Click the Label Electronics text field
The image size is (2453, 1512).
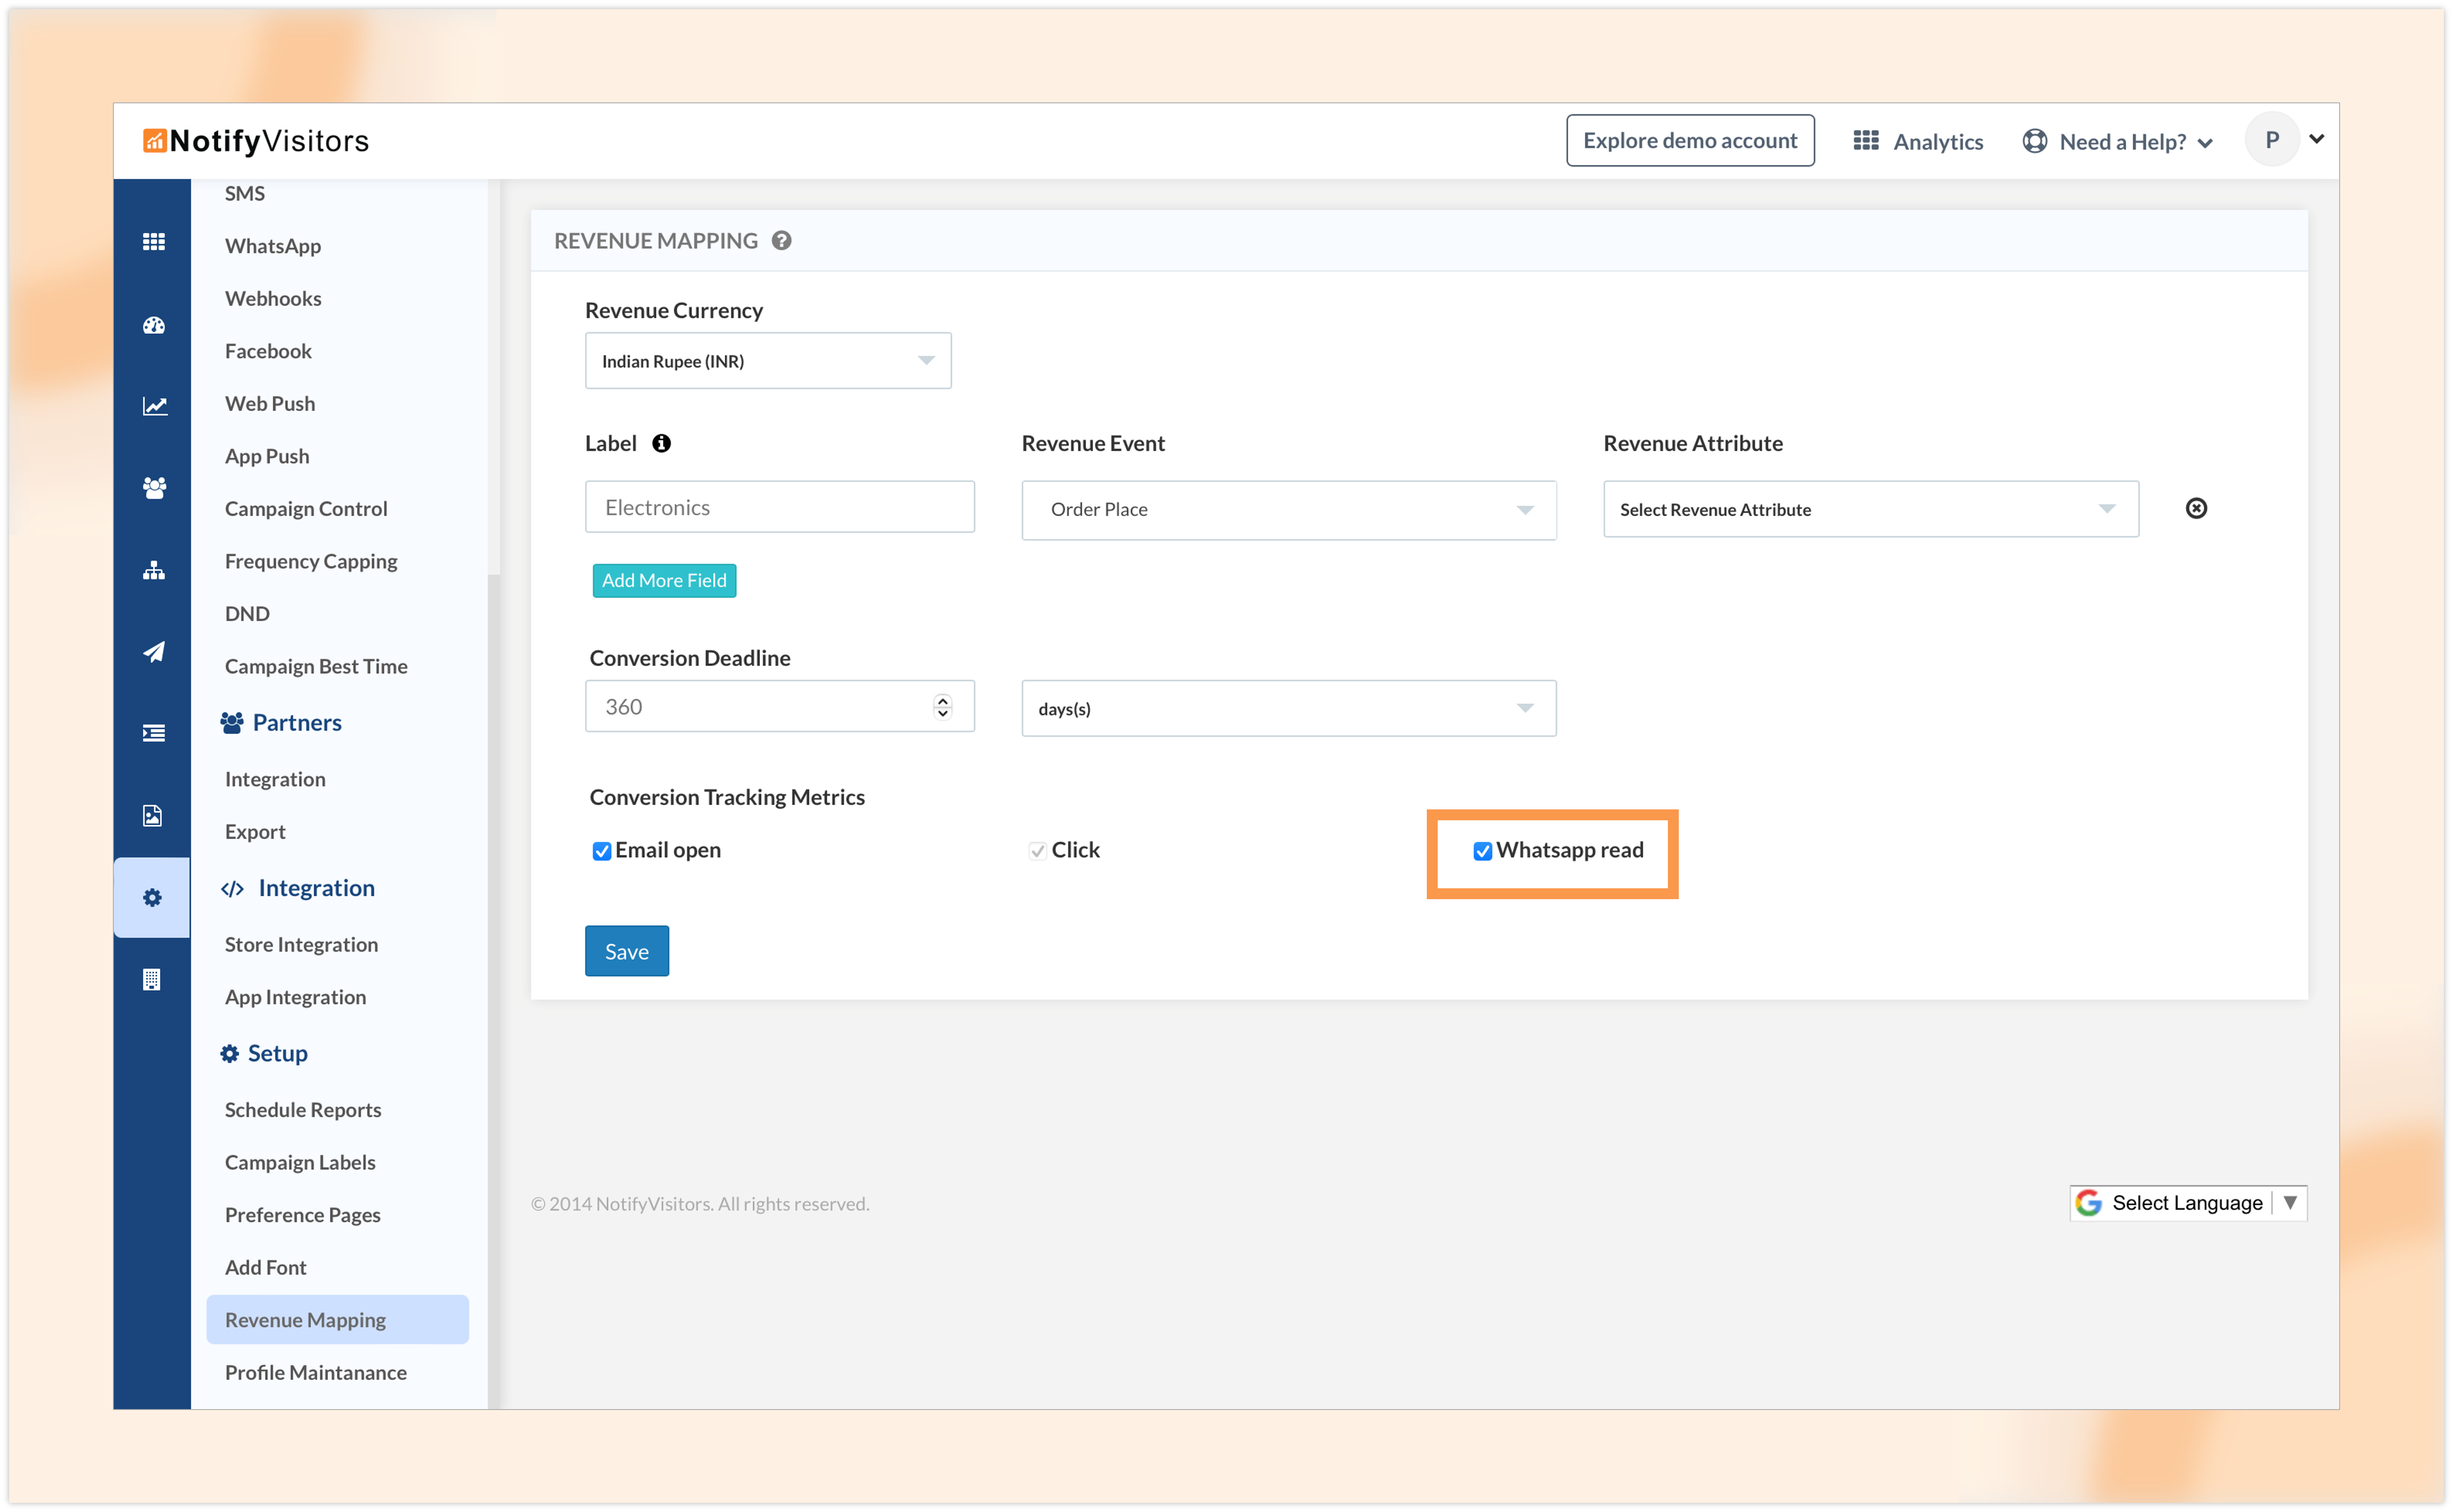click(779, 507)
